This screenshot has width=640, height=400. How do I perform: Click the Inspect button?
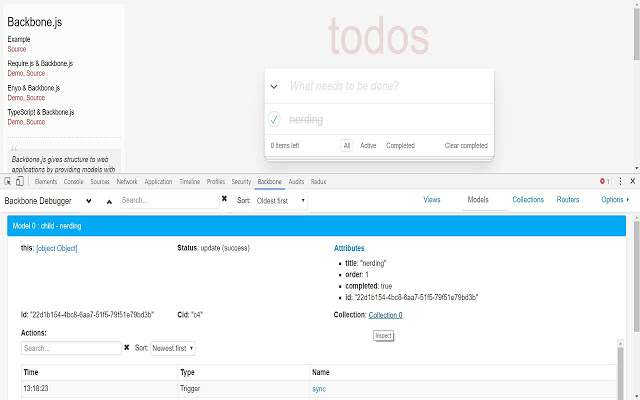point(383,336)
